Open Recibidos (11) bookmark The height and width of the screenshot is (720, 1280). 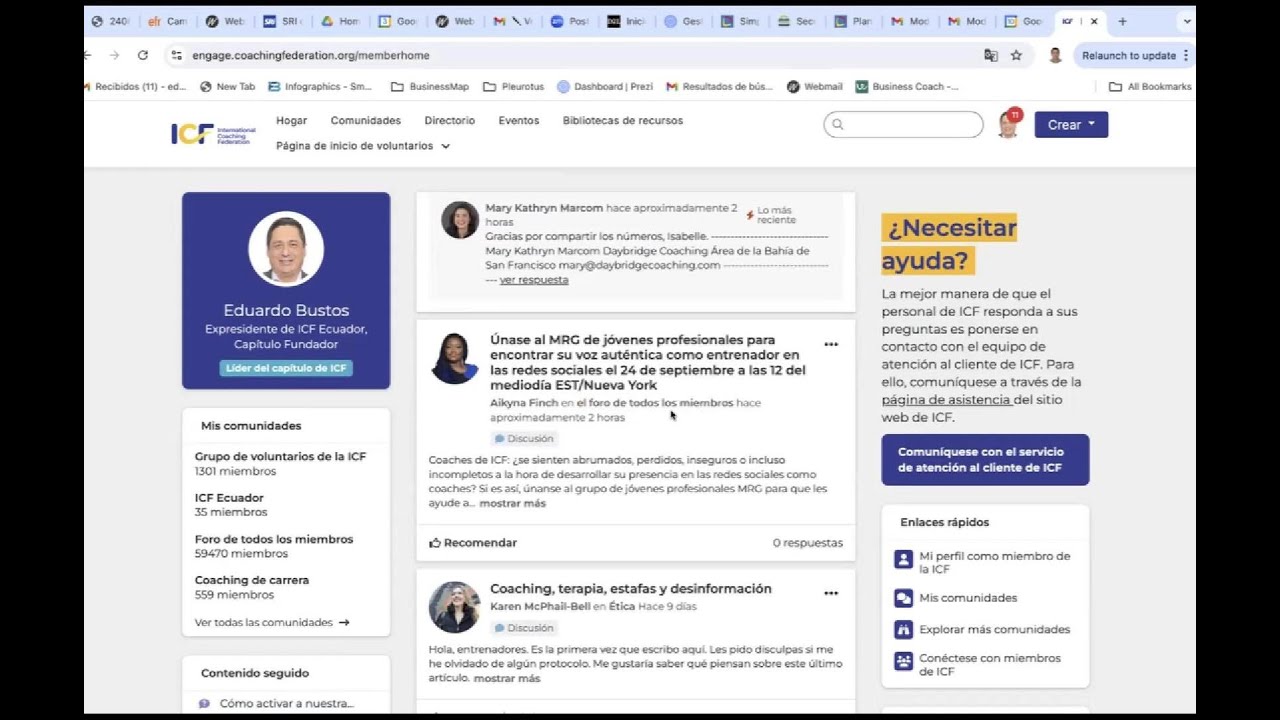point(134,87)
